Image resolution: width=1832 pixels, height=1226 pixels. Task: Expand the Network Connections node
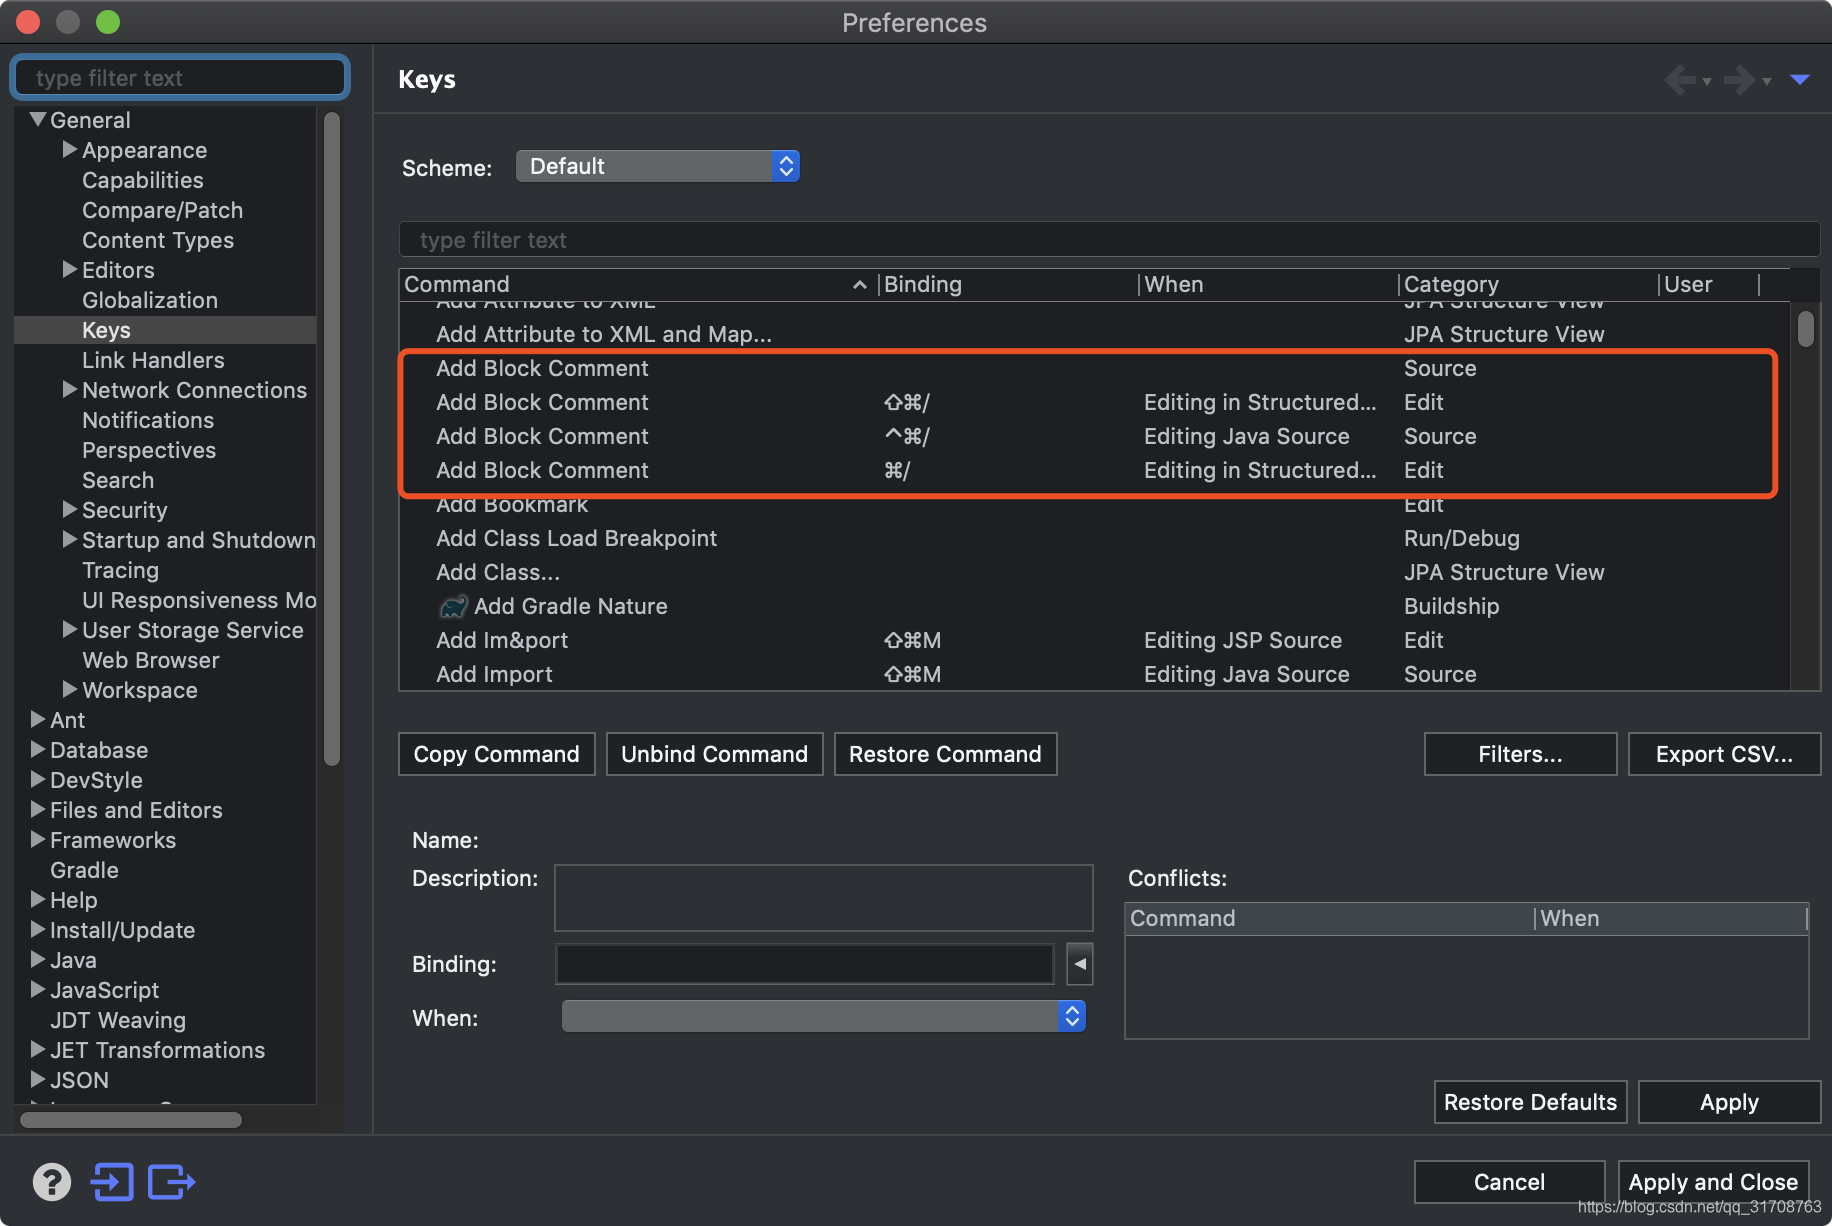pyautogui.click(x=70, y=390)
